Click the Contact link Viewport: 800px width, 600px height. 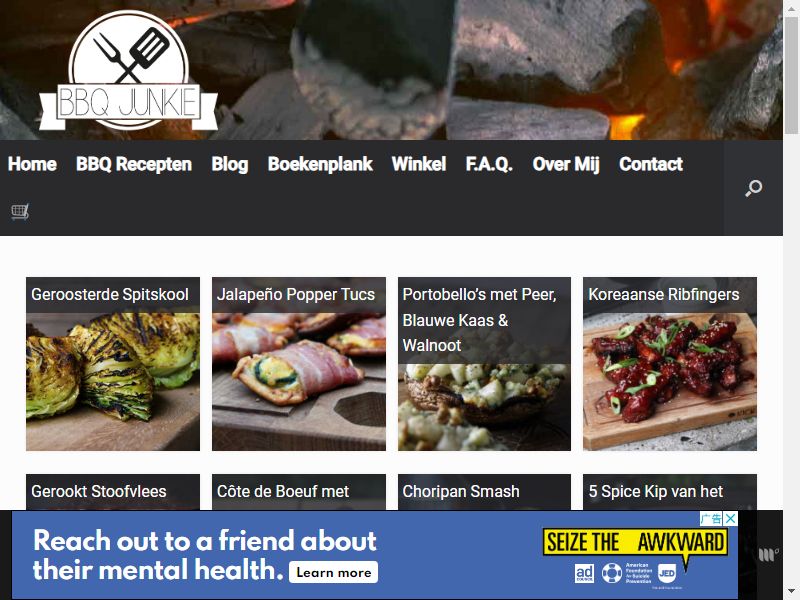[x=651, y=164]
